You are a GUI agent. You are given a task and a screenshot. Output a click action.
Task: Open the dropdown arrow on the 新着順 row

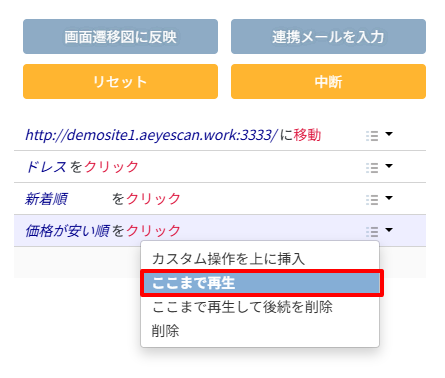tap(389, 198)
